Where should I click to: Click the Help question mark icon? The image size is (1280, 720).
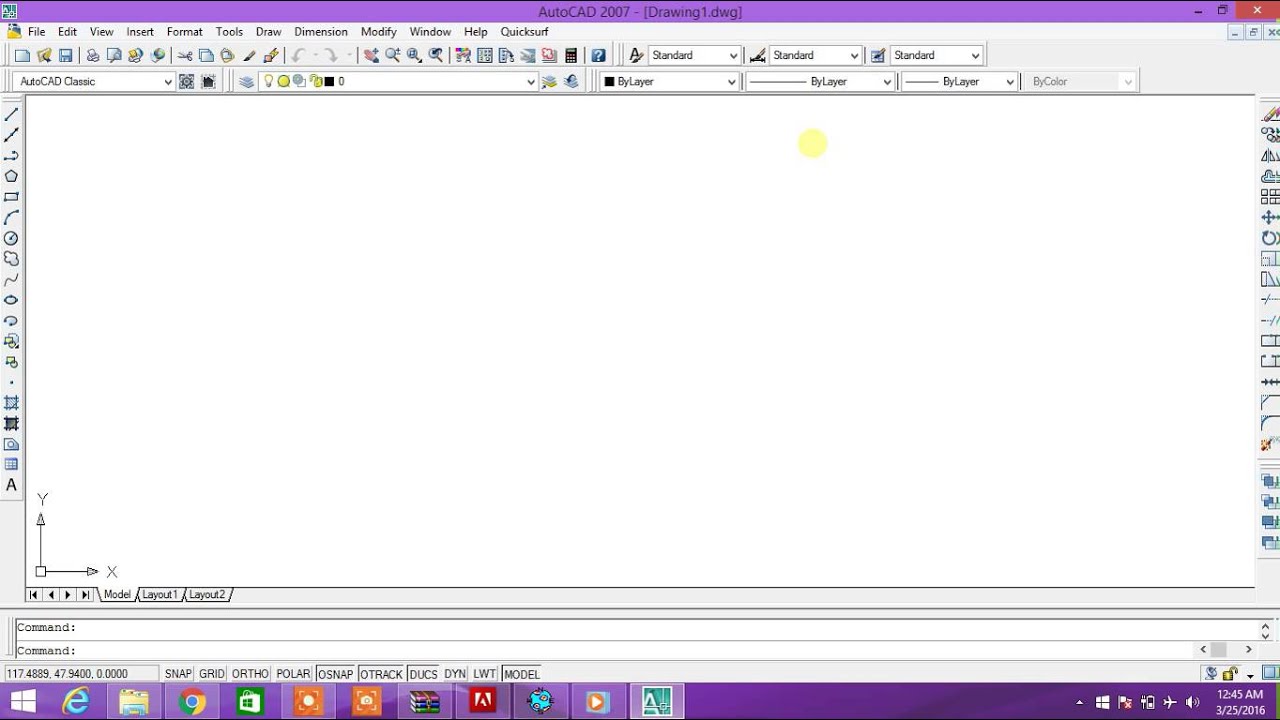point(598,55)
